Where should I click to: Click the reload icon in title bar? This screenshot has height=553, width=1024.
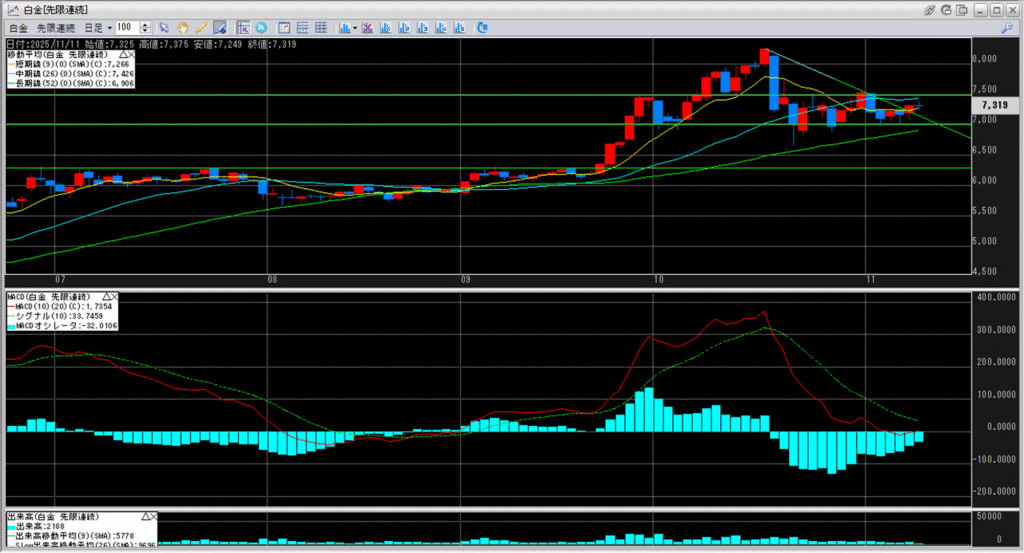click(946, 9)
